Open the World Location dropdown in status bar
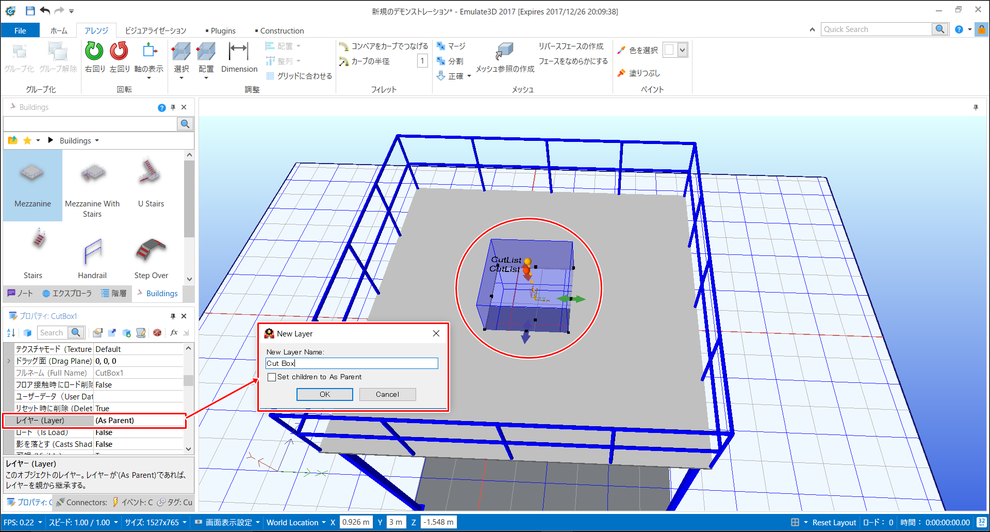The image size is (990, 532). tap(323, 523)
